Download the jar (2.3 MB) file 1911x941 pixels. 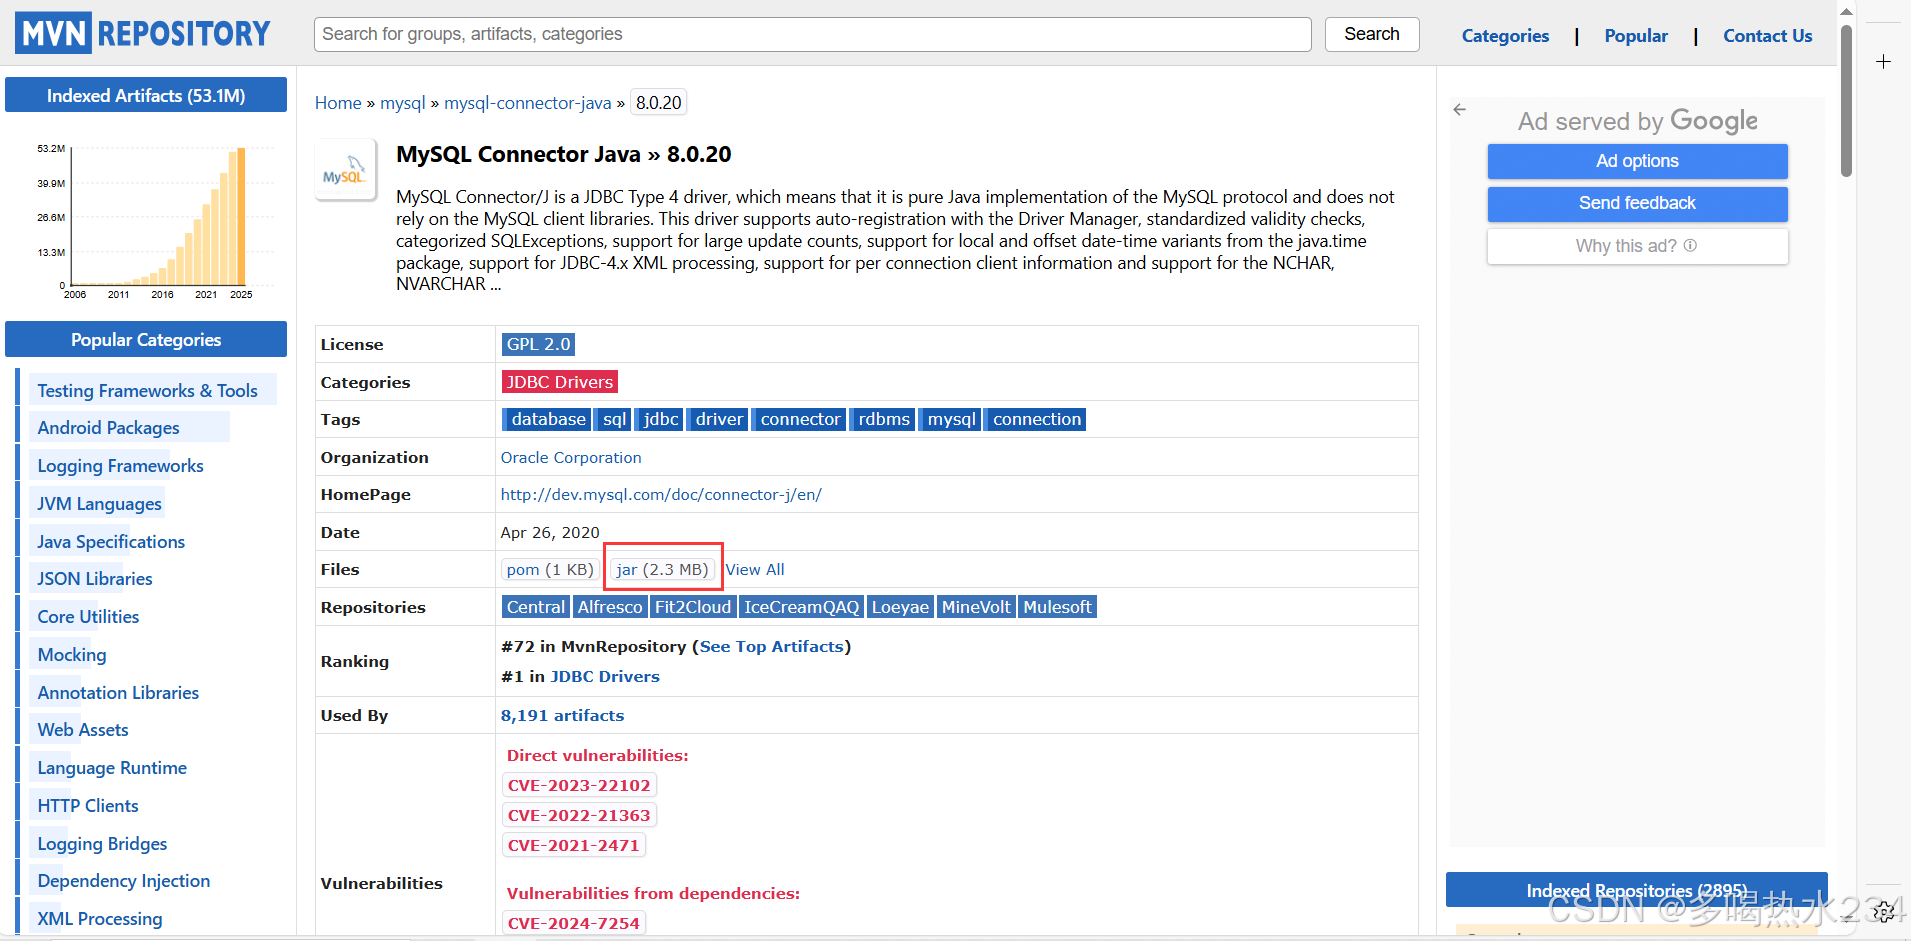tap(662, 570)
